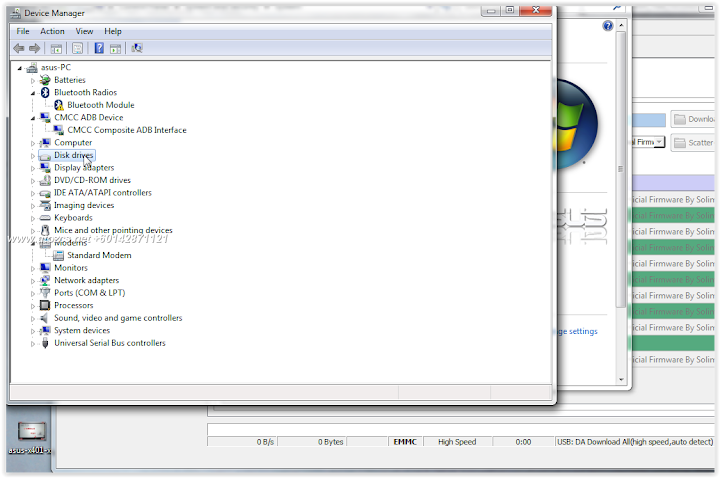Image resolution: width=720 pixels, height=478 pixels.
Task: Open the Action menu
Action: click(52, 31)
